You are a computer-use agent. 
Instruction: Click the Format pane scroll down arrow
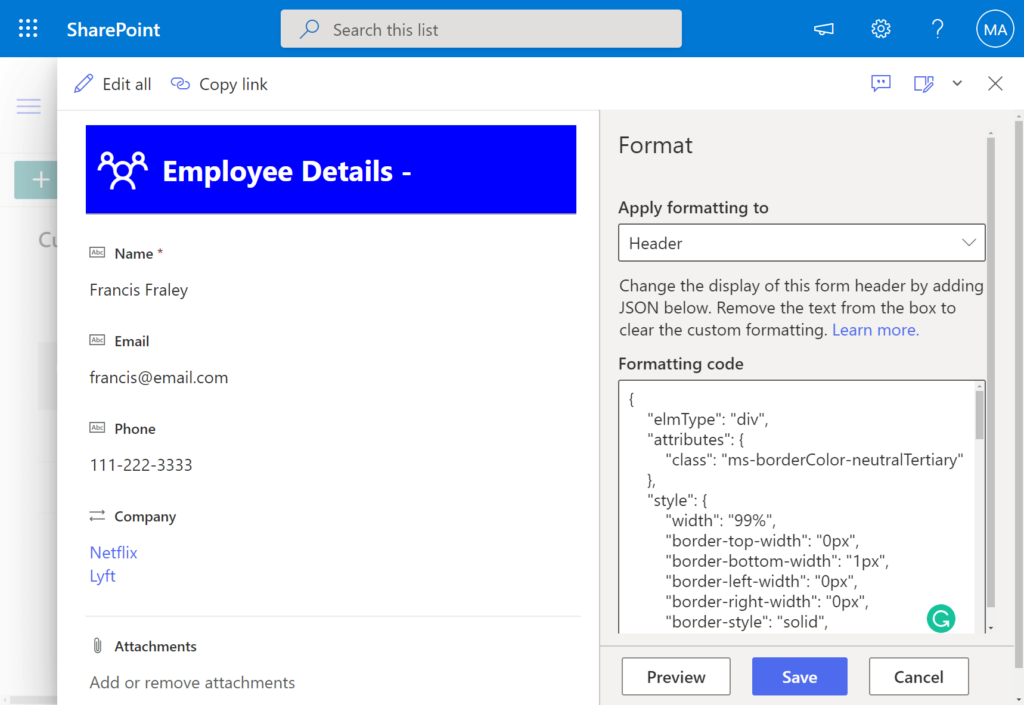pos(991,628)
